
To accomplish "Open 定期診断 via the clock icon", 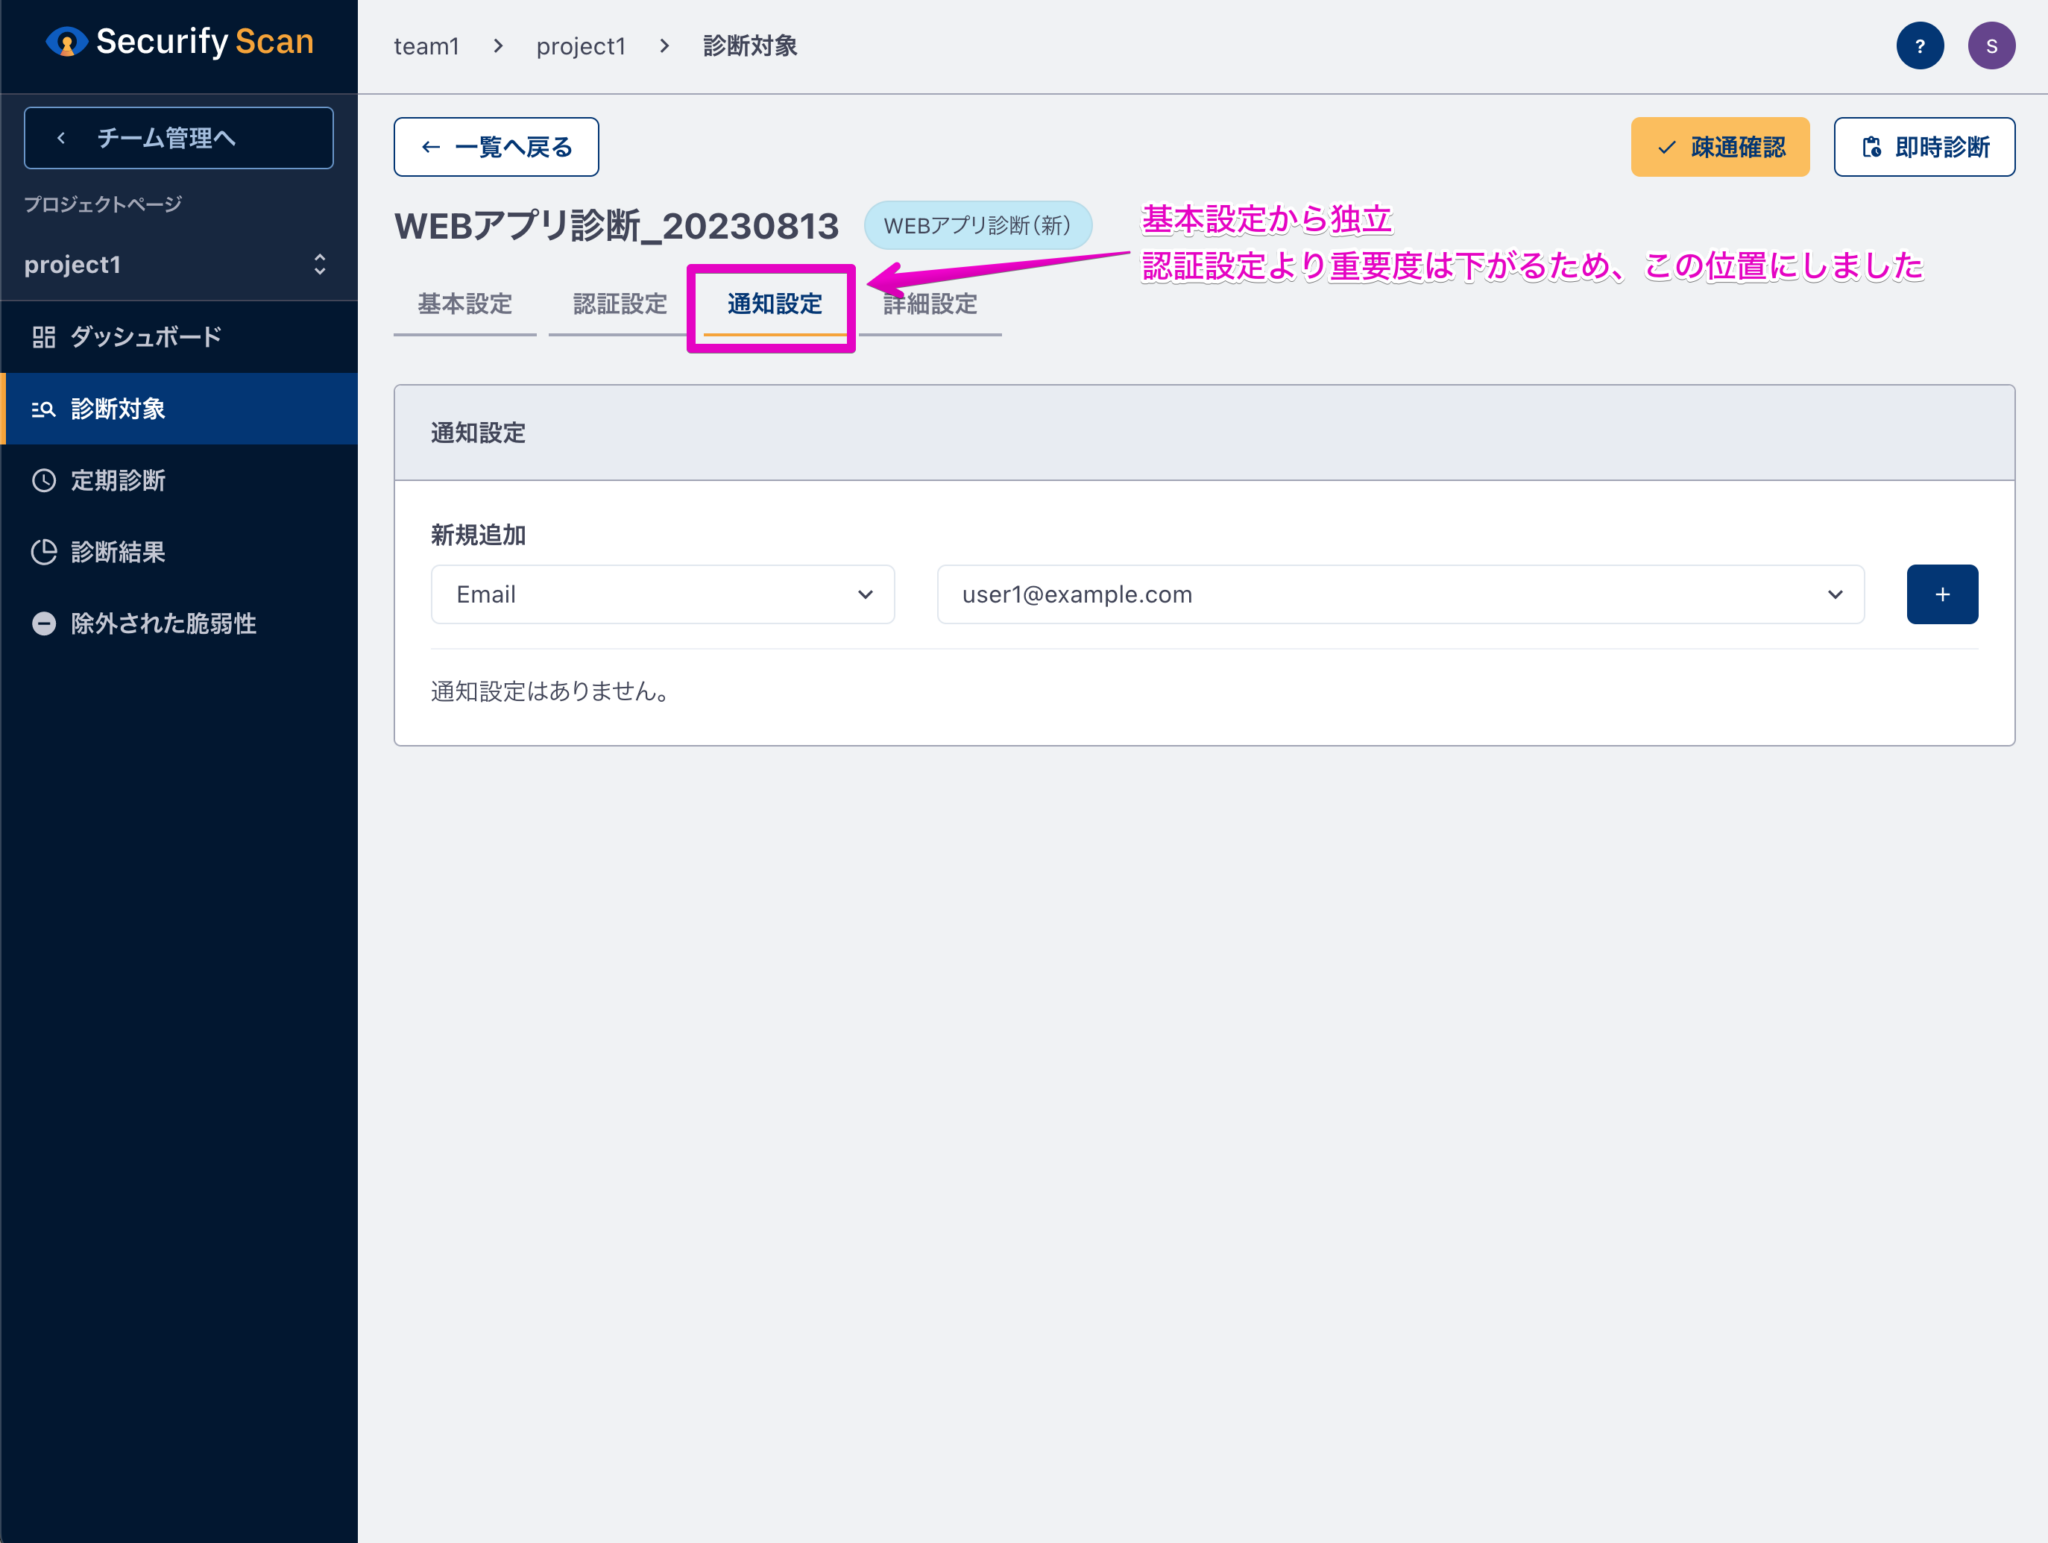I will pyautogui.click(x=44, y=480).
